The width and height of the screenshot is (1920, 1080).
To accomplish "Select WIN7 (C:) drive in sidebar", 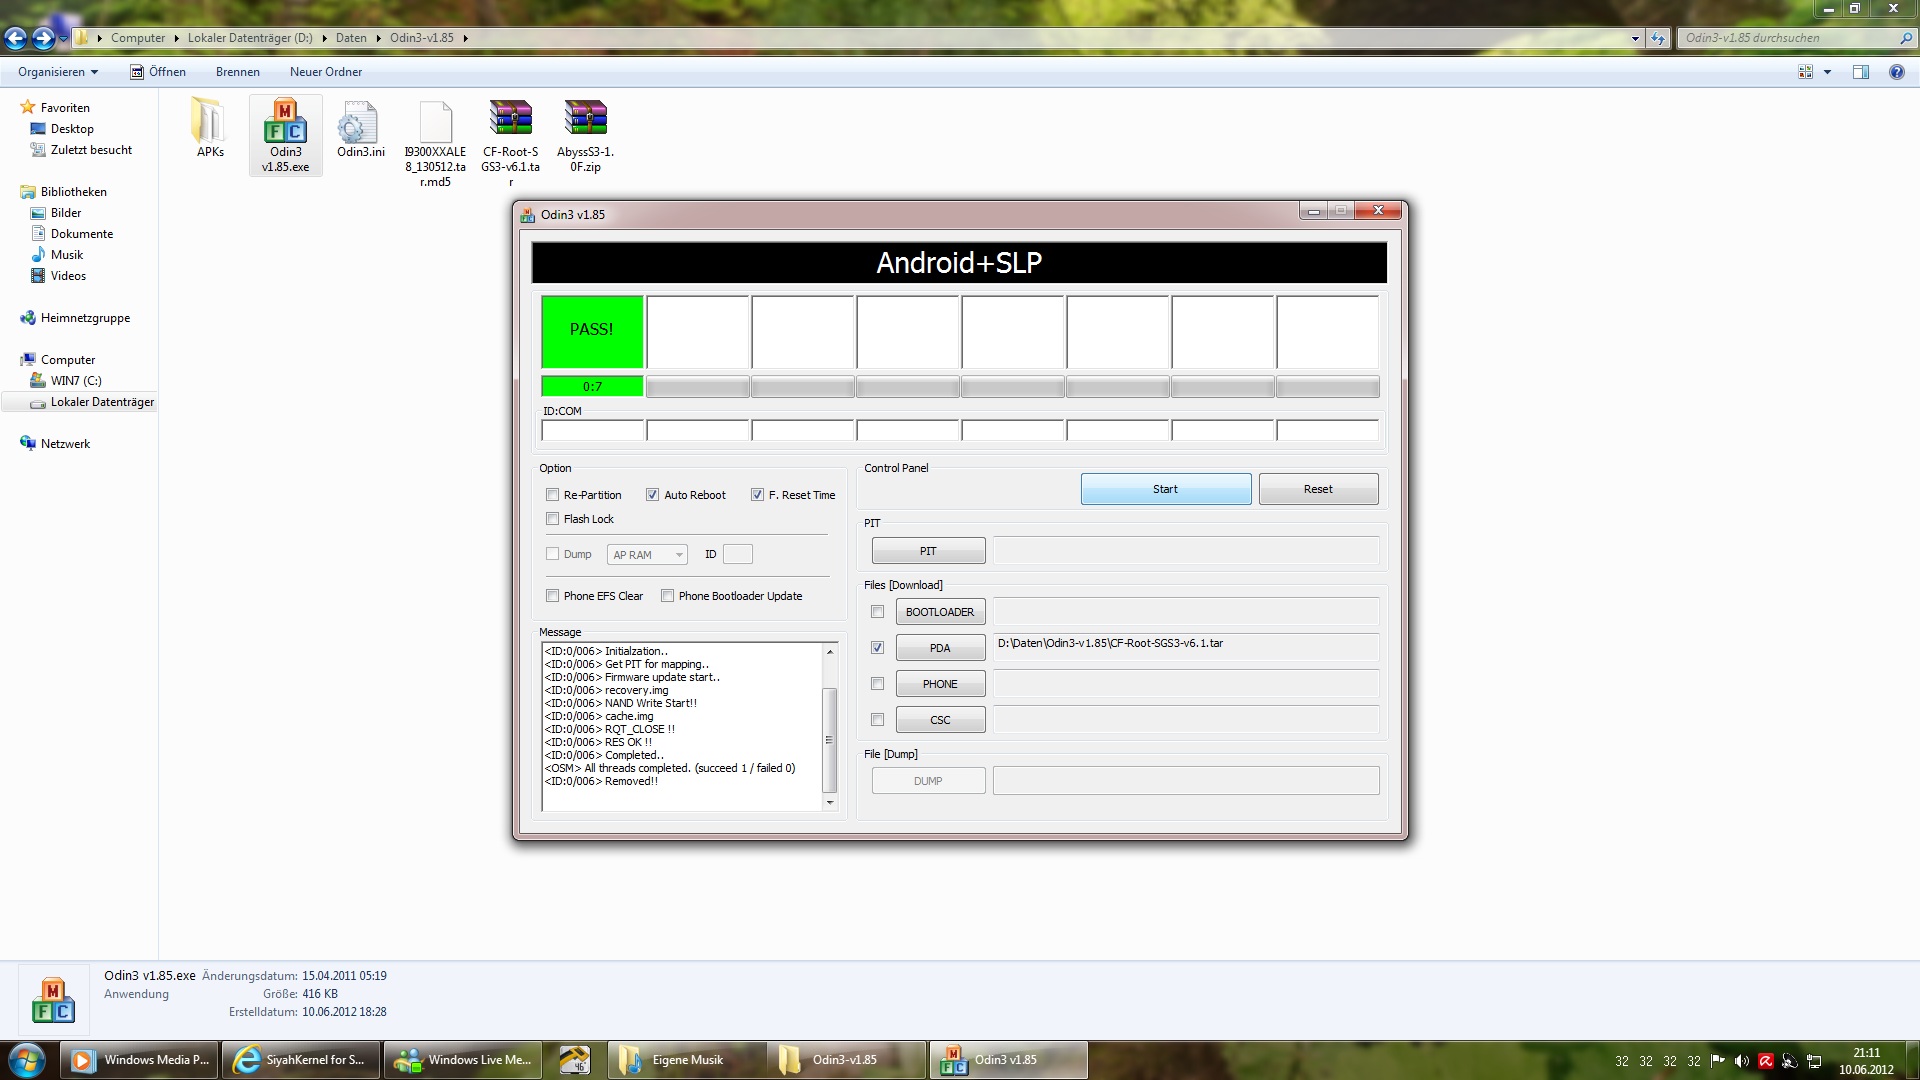I will tap(76, 381).
